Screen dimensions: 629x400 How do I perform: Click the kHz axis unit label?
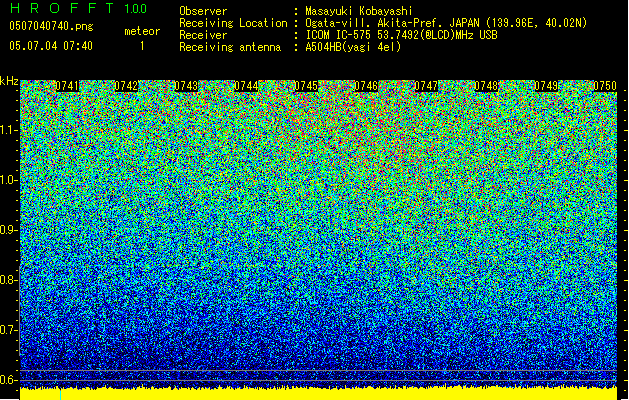pos(9,81)
